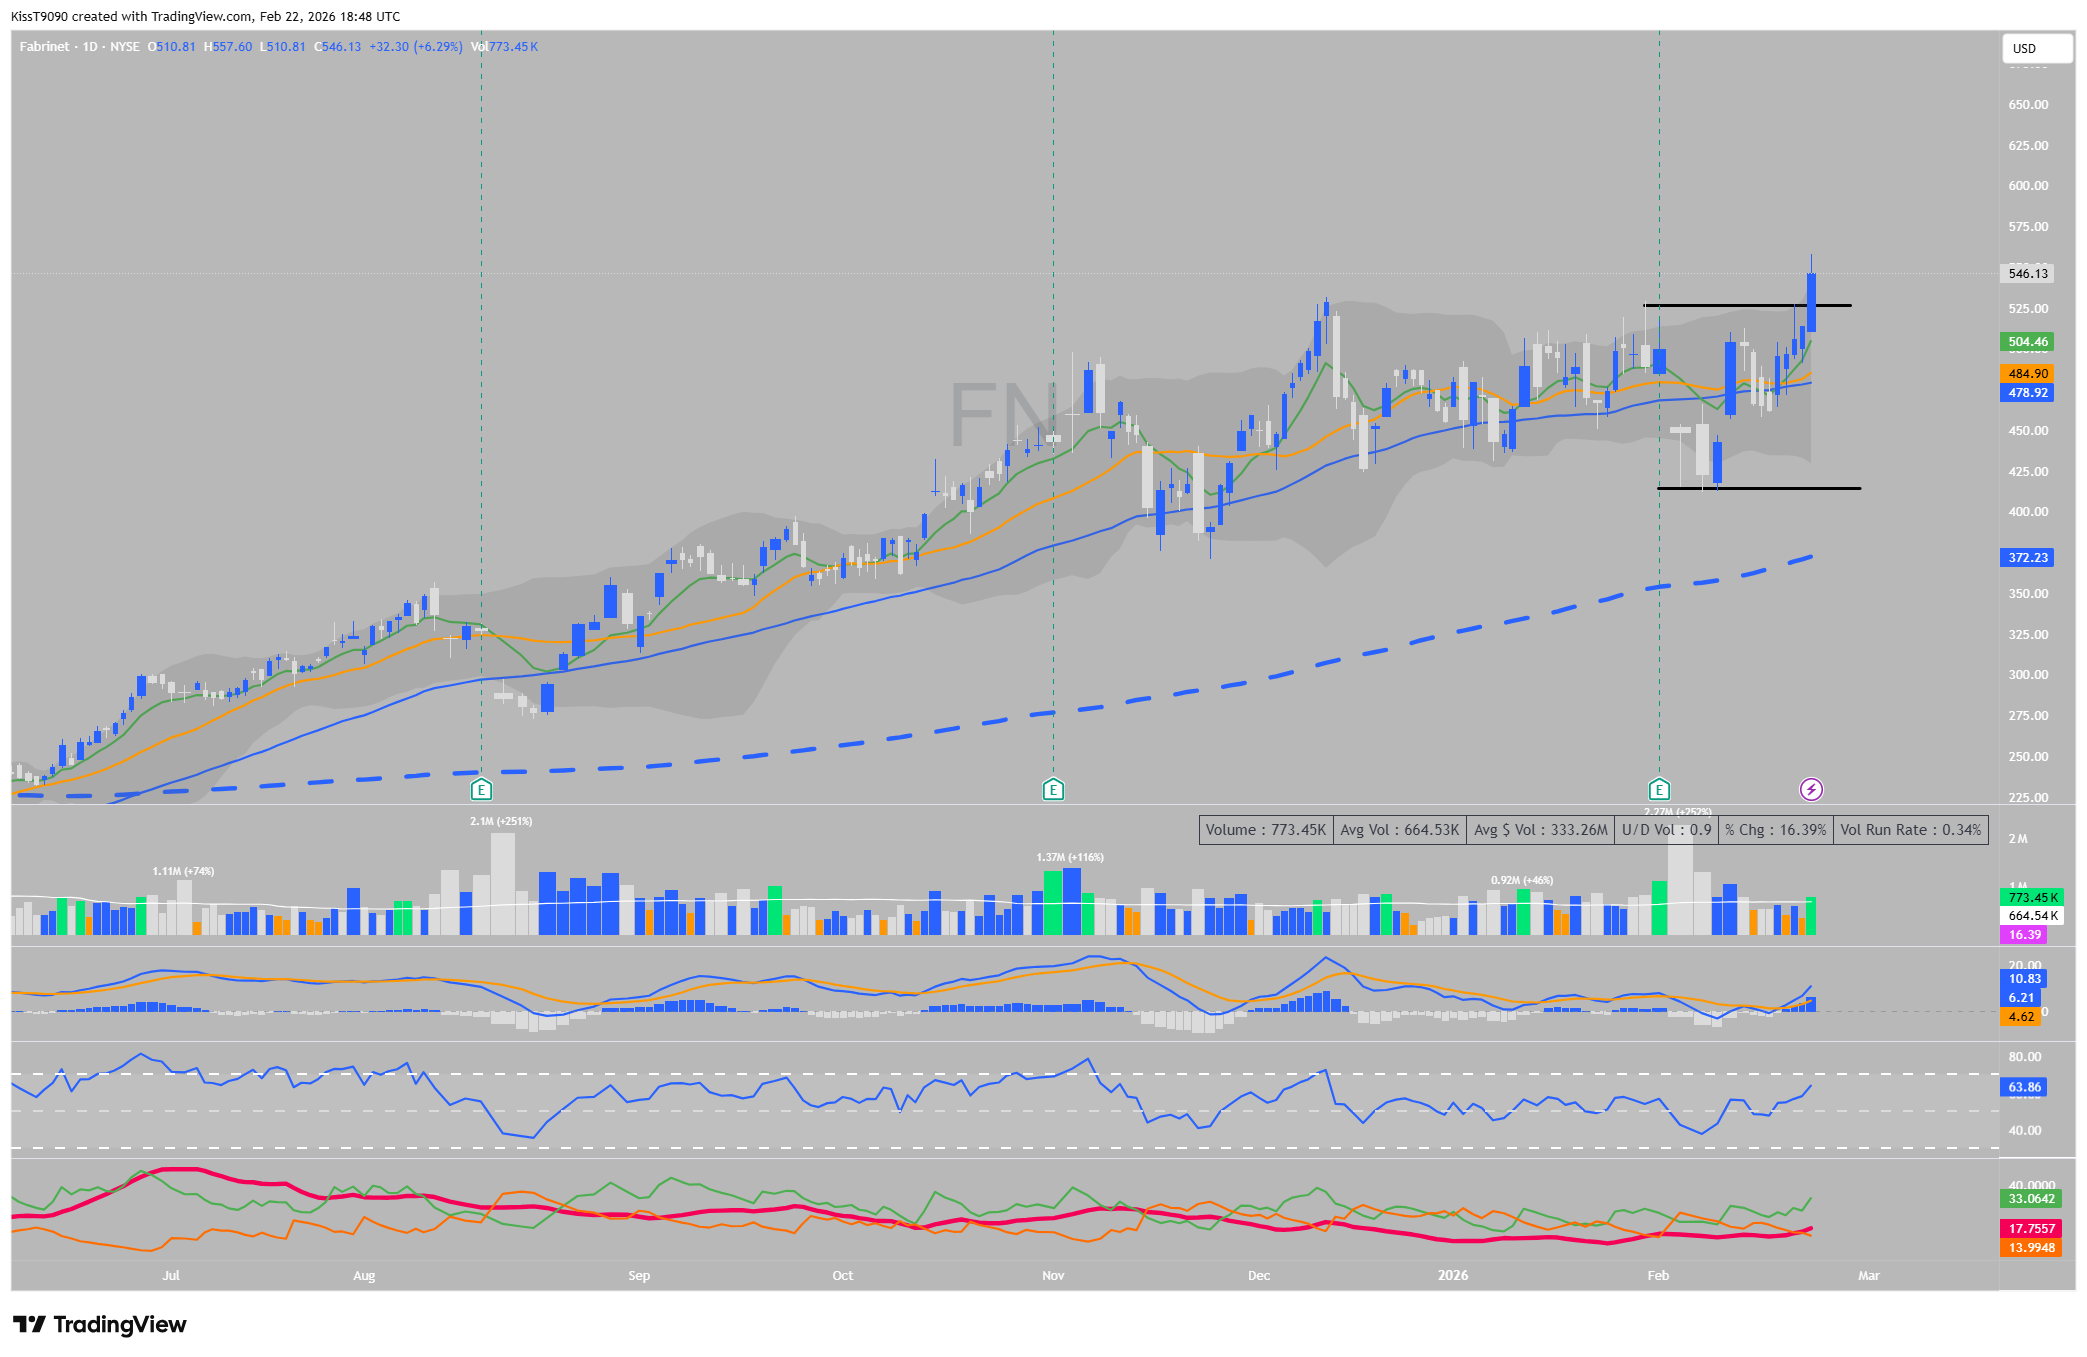
Task: Click the purple lightning event icon
Action: [x=1811, y=790]
